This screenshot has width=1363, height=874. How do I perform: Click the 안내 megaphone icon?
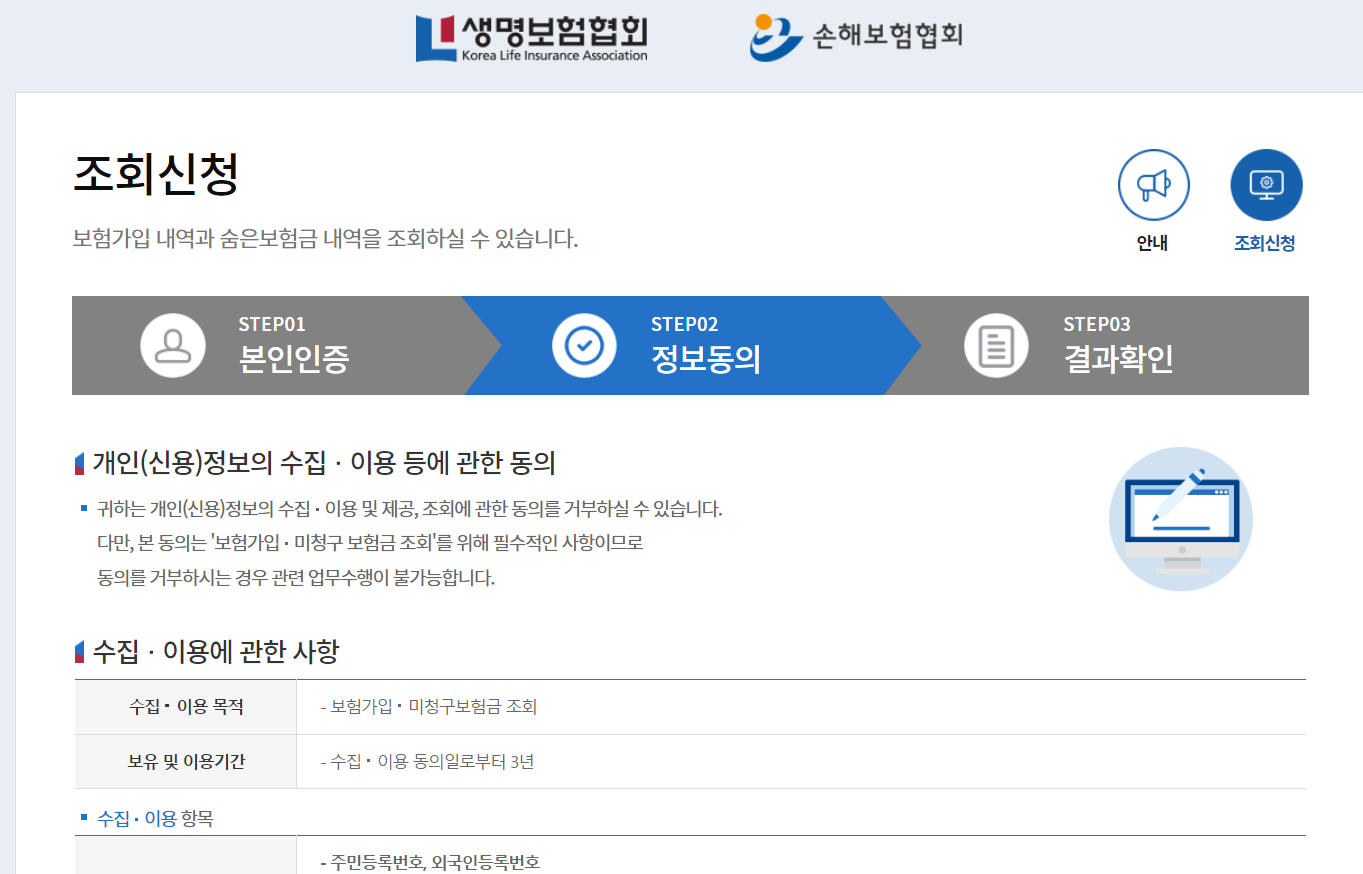pyautogui.click(x=1153, y=184)
